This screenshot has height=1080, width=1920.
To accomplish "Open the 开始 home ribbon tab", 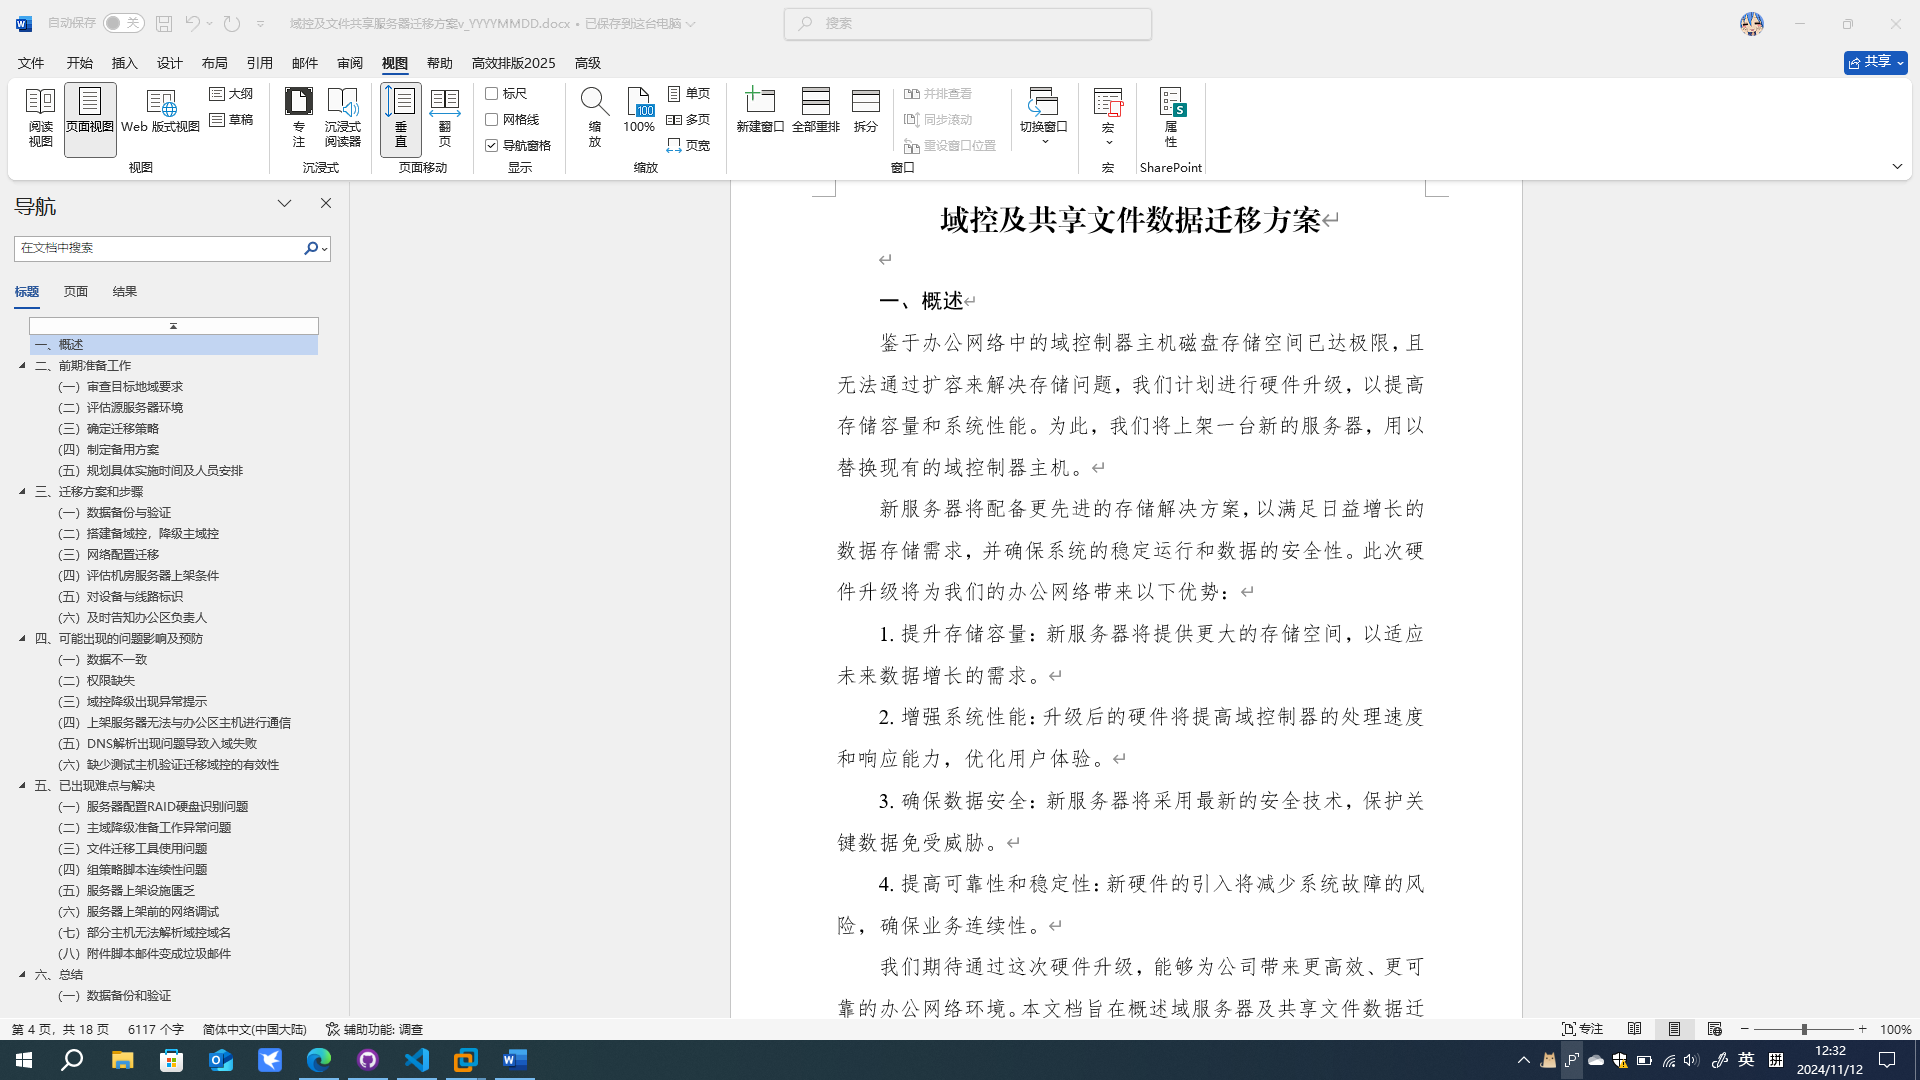I will pyautogui.click(x=79, y=63).
